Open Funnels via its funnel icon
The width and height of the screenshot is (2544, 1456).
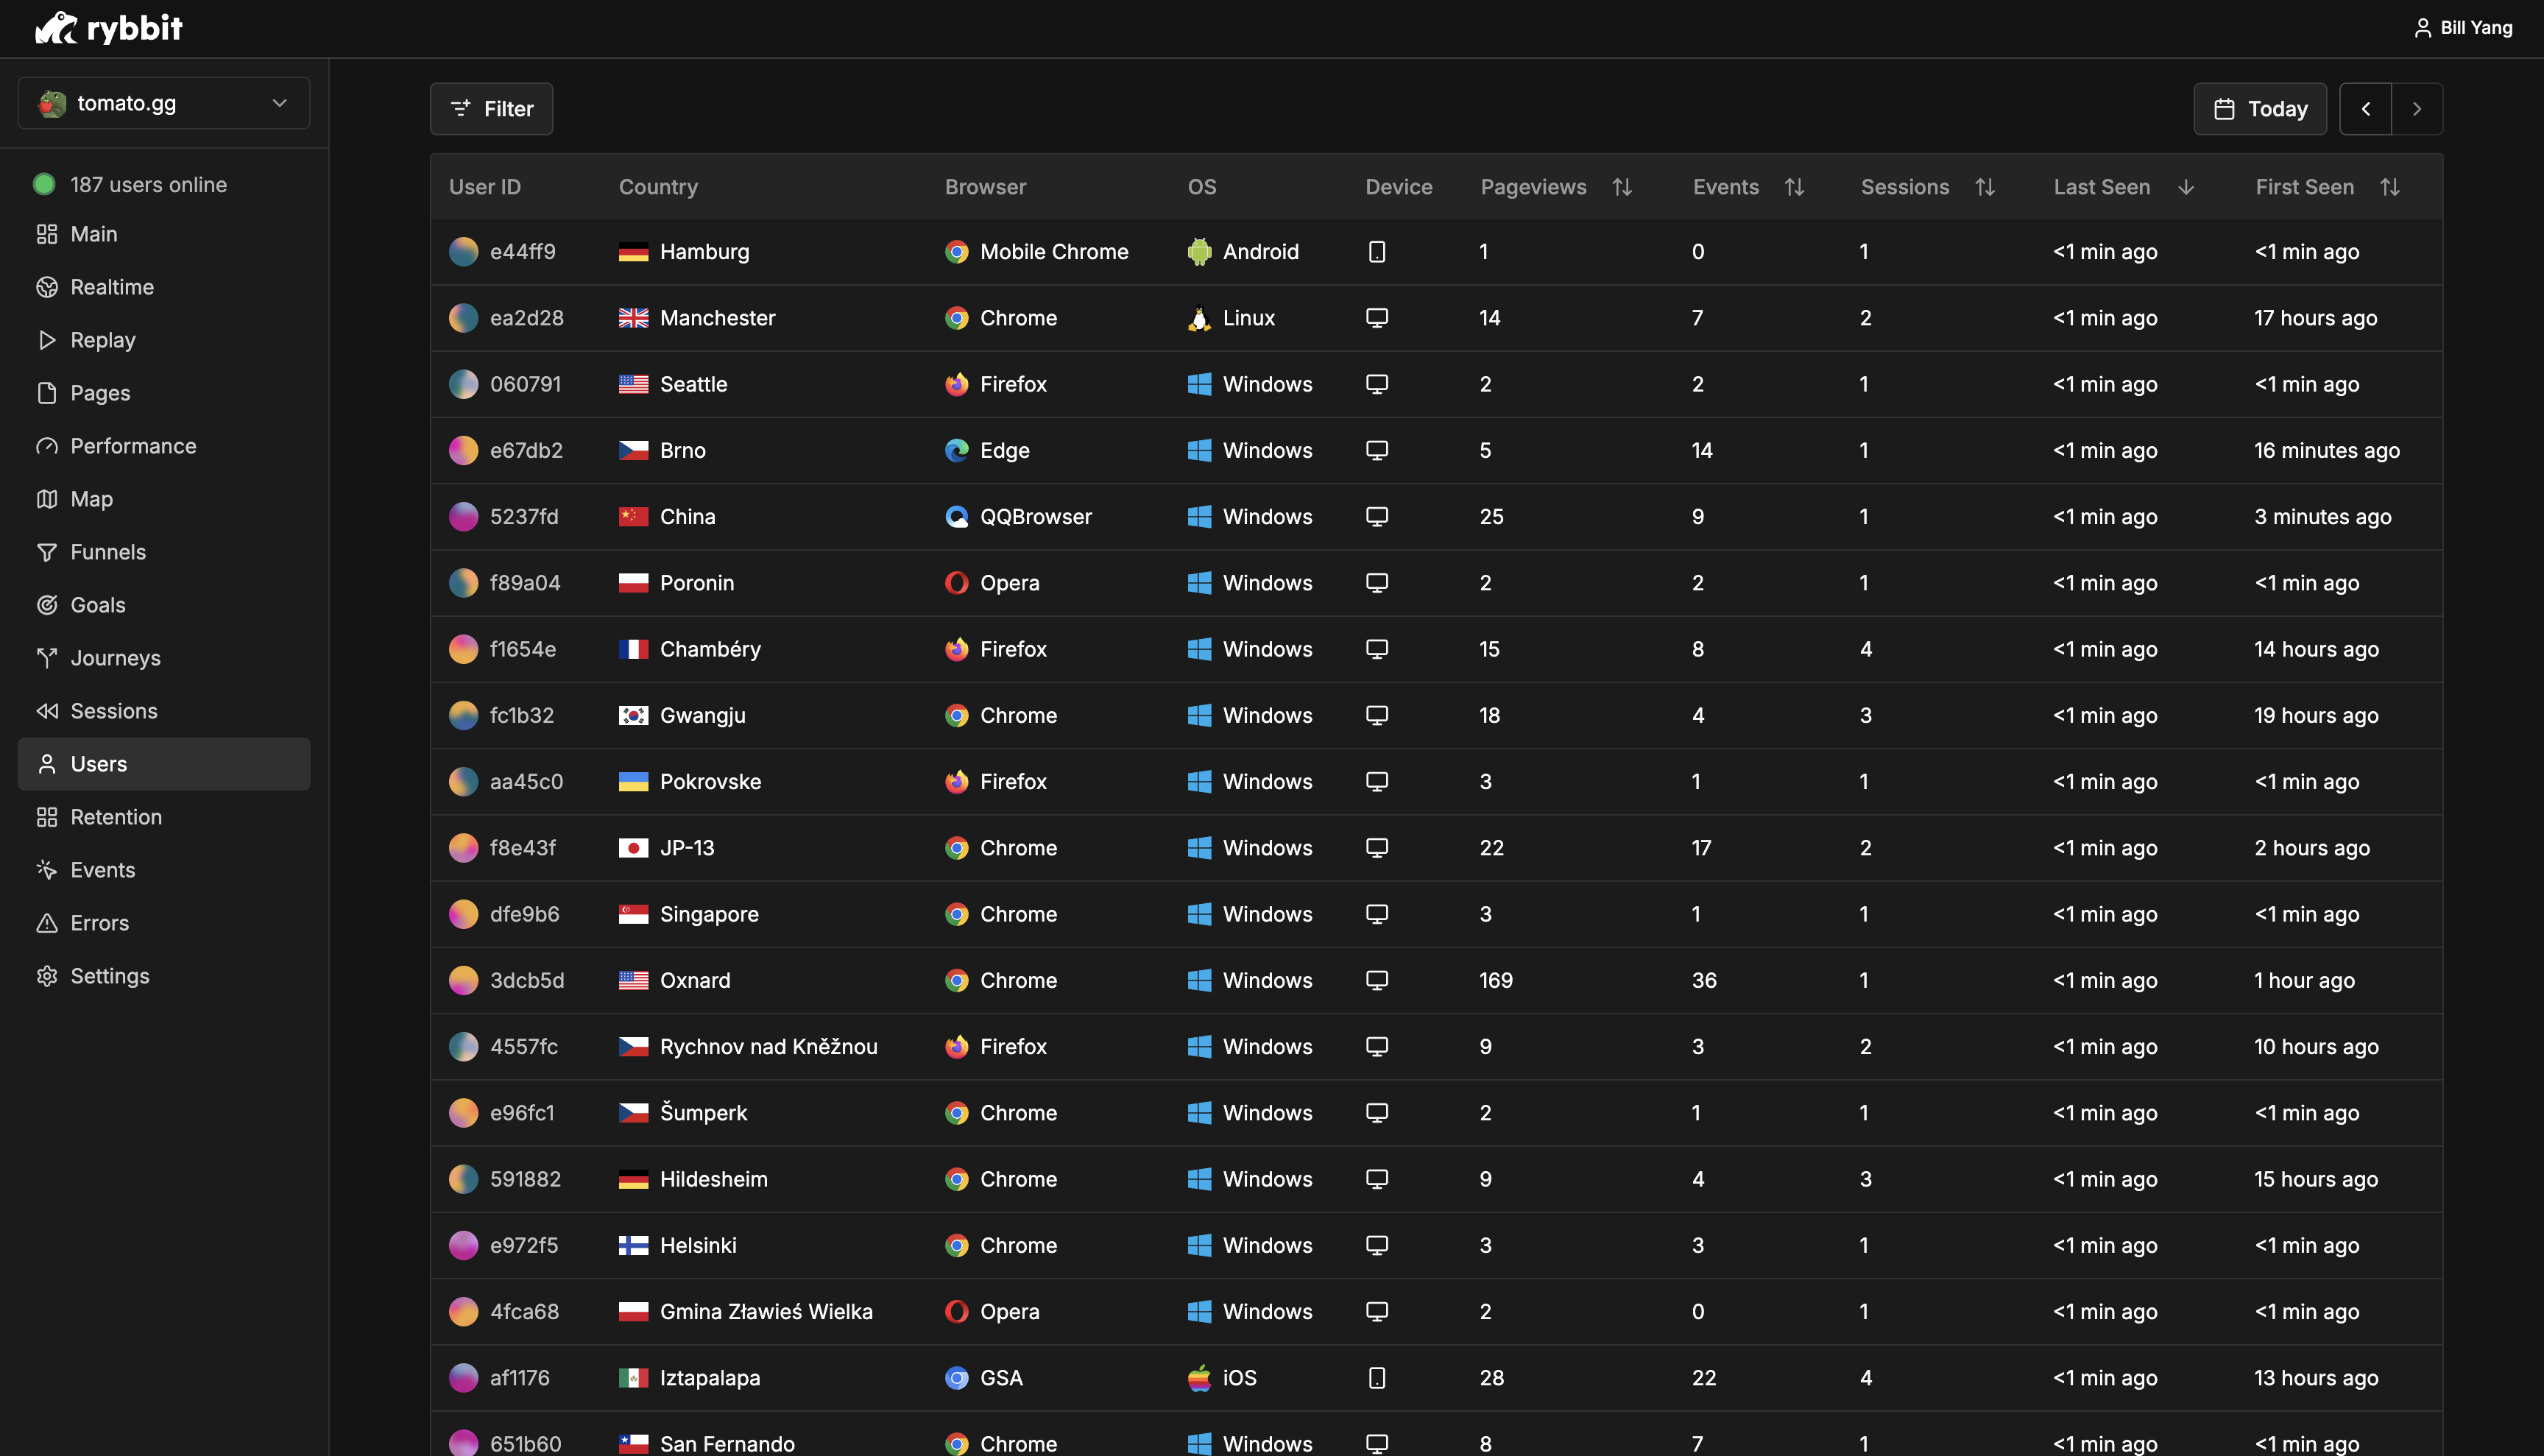[47, 552]
